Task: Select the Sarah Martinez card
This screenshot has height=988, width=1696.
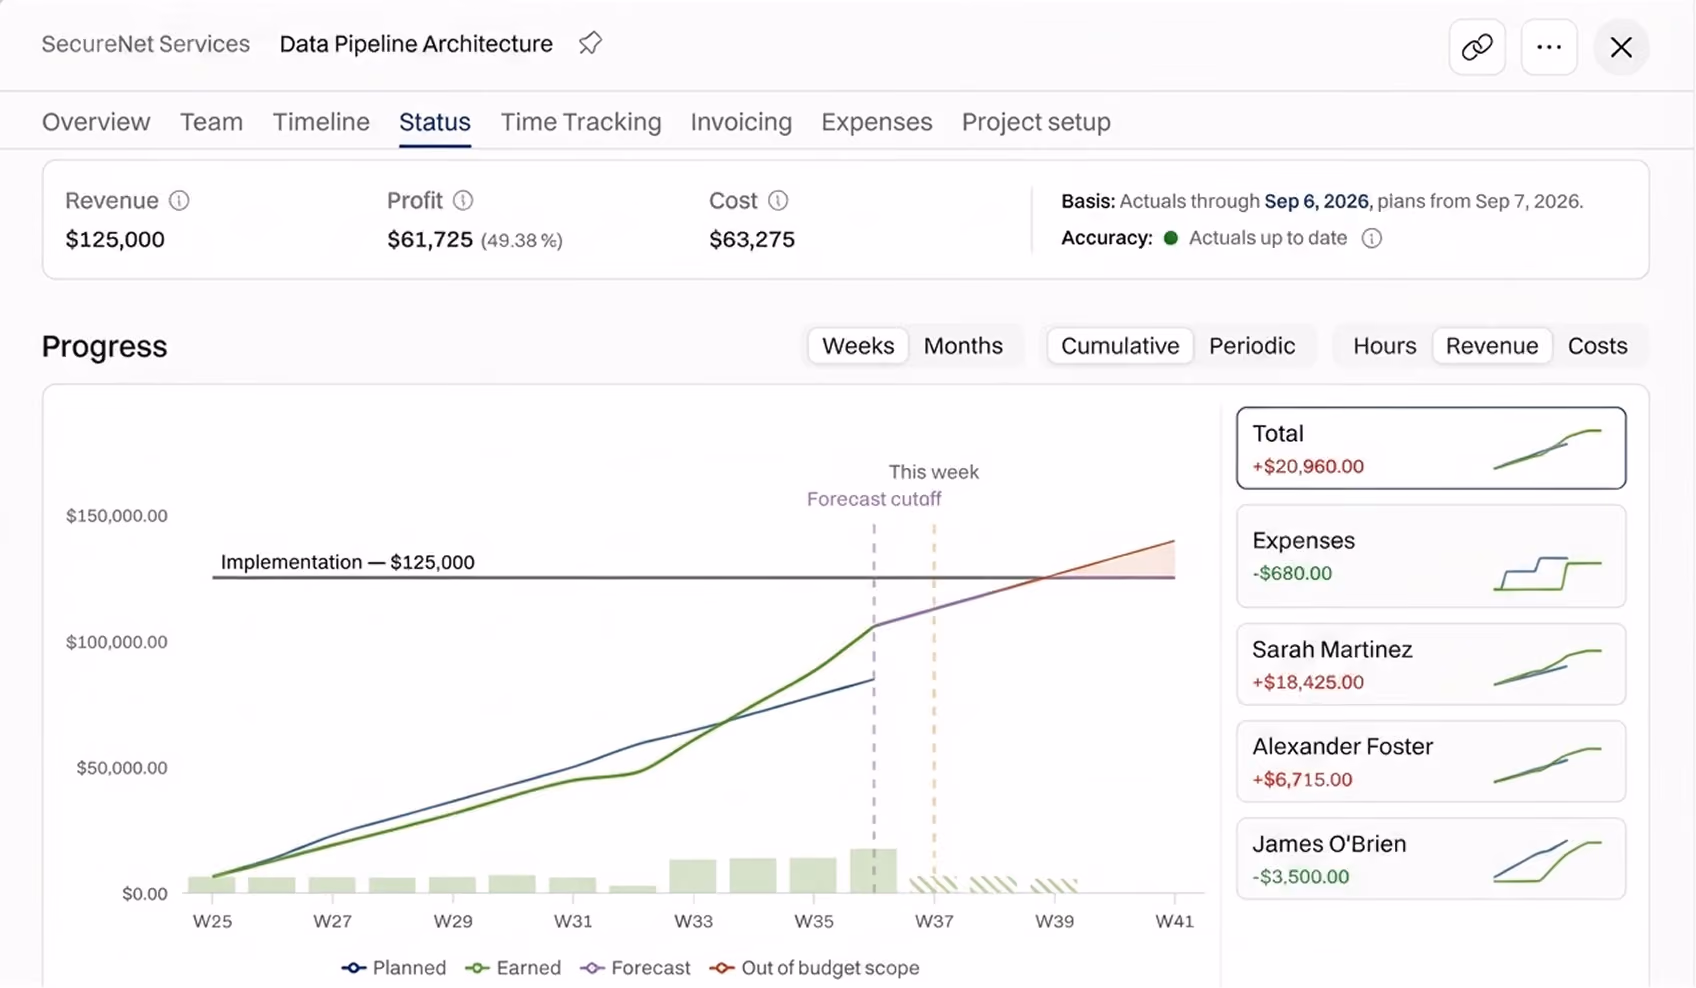Action: pyautogui.click(x=1431, y=664)
